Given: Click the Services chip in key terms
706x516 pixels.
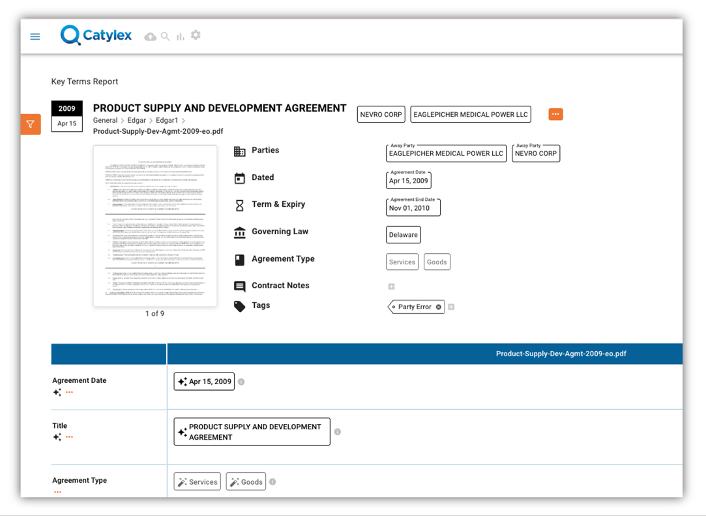Looking at the screenshot, I should 402,262.
